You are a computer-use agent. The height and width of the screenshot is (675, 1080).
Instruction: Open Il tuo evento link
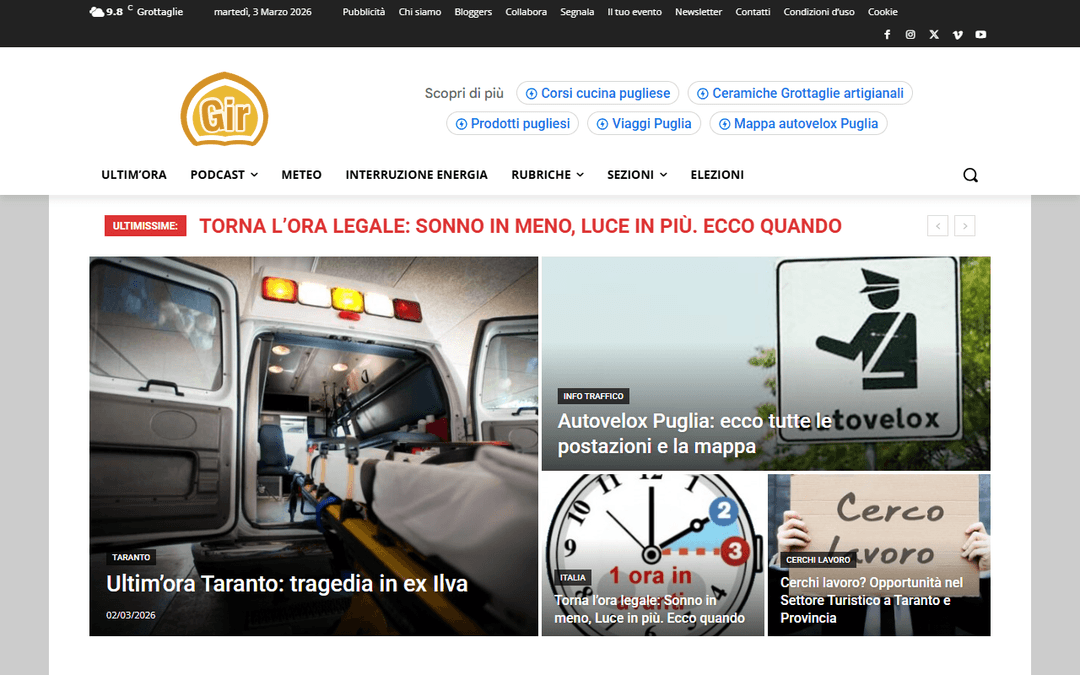634,12
